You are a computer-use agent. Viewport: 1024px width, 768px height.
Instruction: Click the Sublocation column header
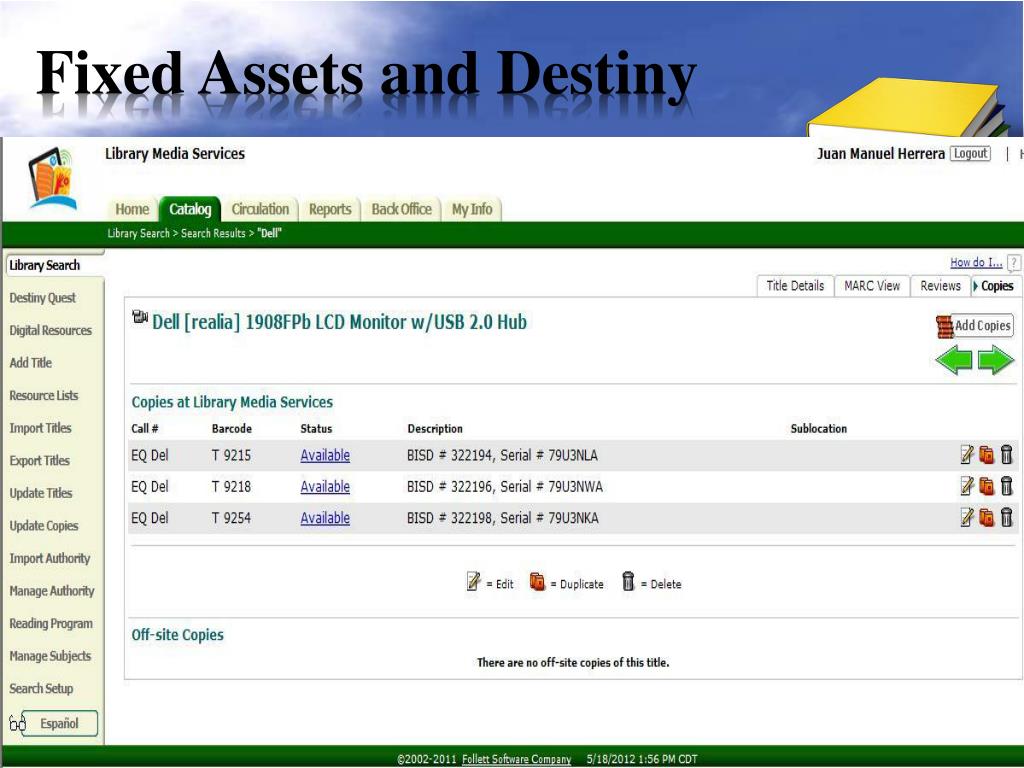[x=818, y=428]
